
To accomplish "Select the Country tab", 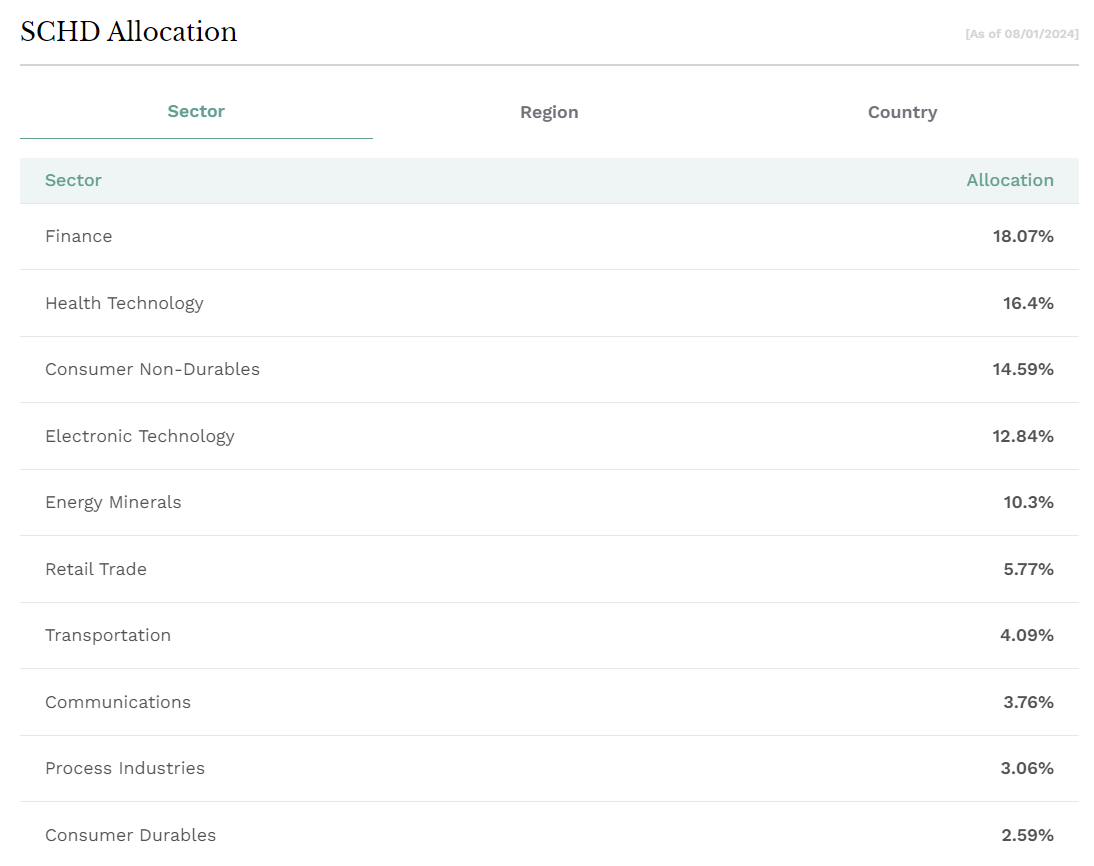I will (x=902, y=112).
